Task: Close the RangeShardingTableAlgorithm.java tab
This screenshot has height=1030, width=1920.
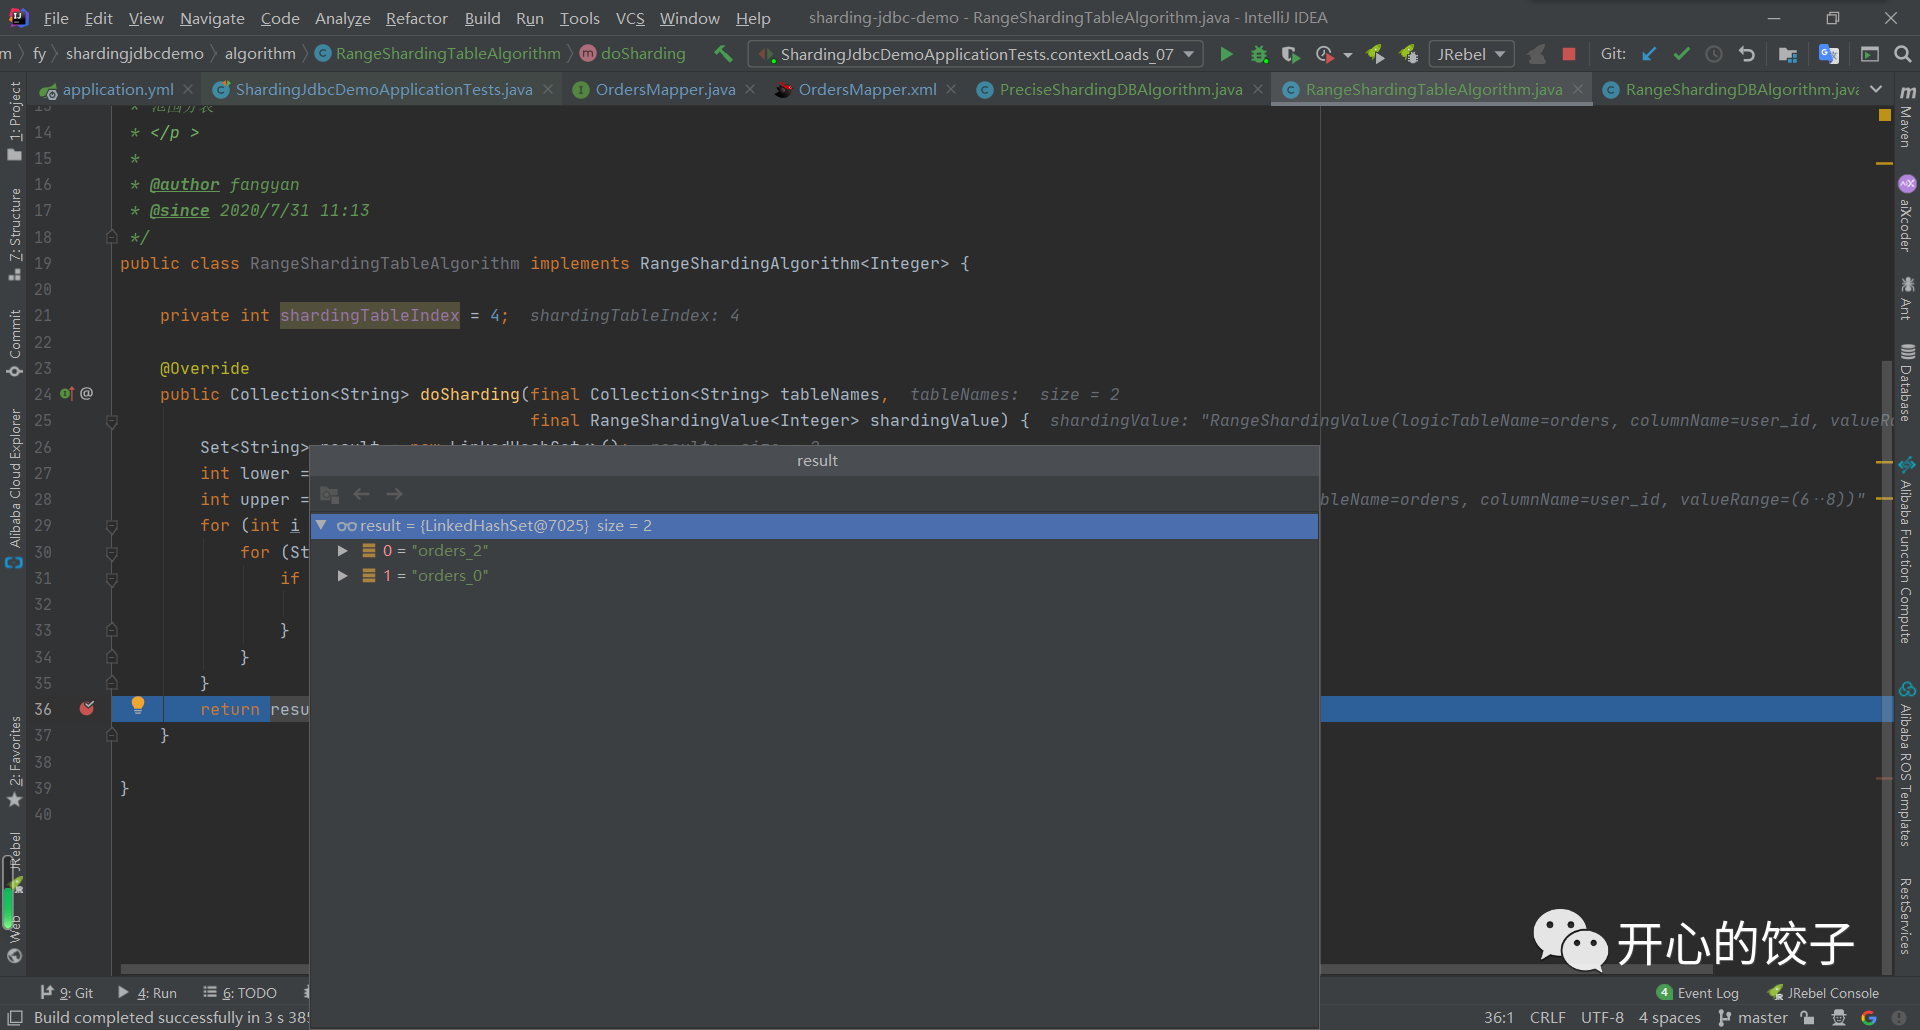Action: (x=1577, y=89)
